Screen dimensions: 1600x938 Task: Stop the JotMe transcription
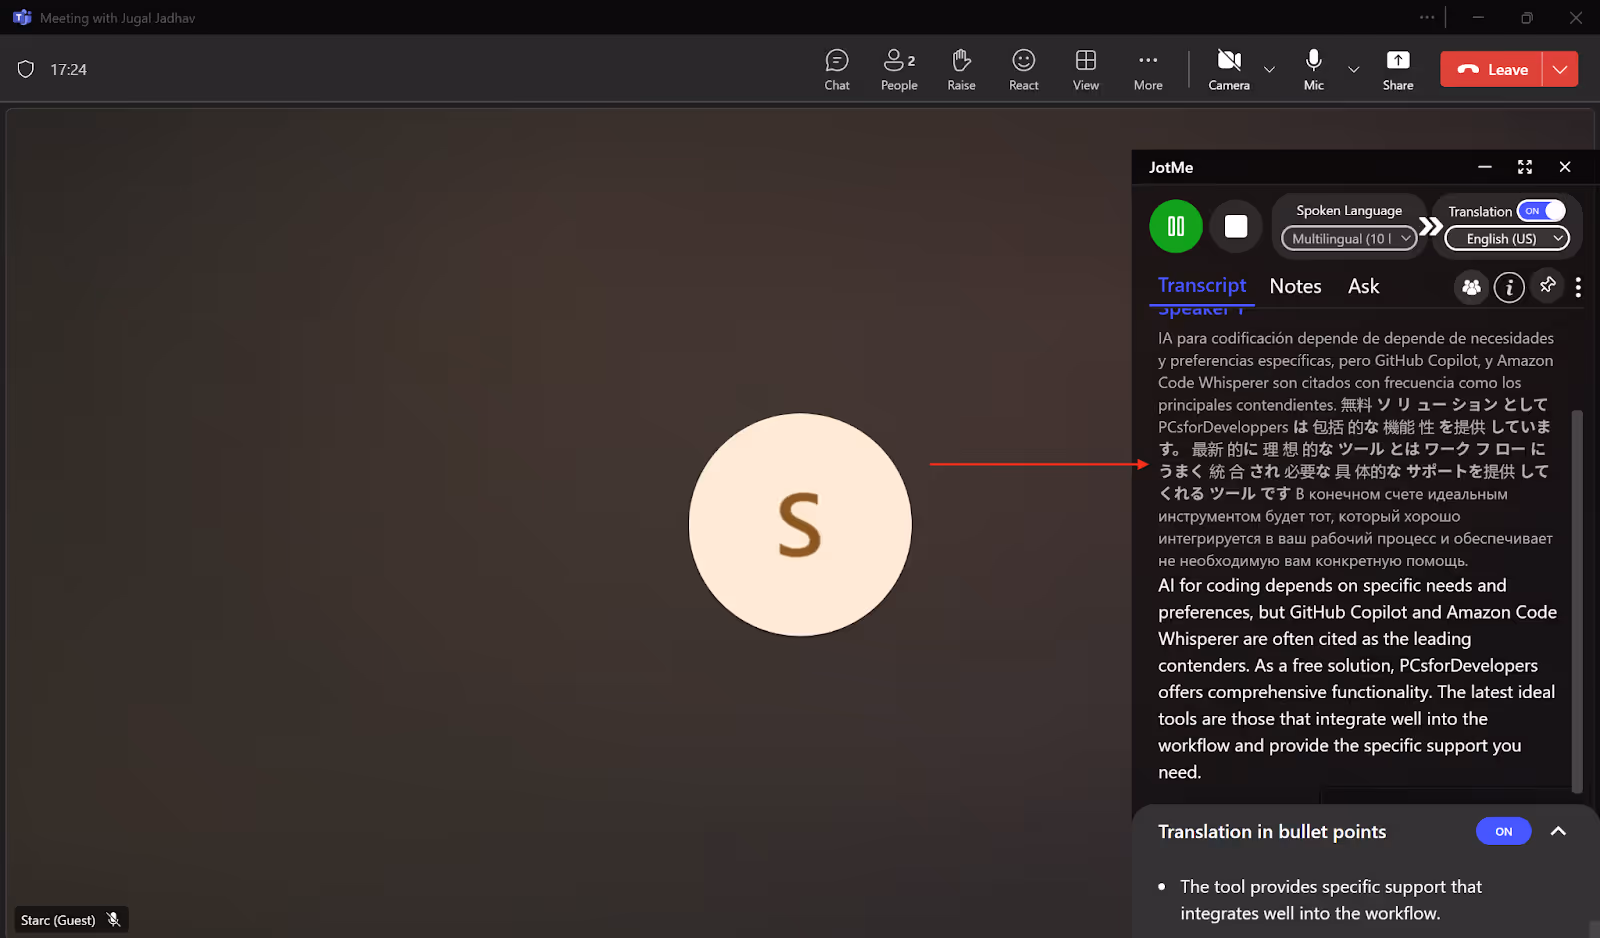[x=1236, y=227]
